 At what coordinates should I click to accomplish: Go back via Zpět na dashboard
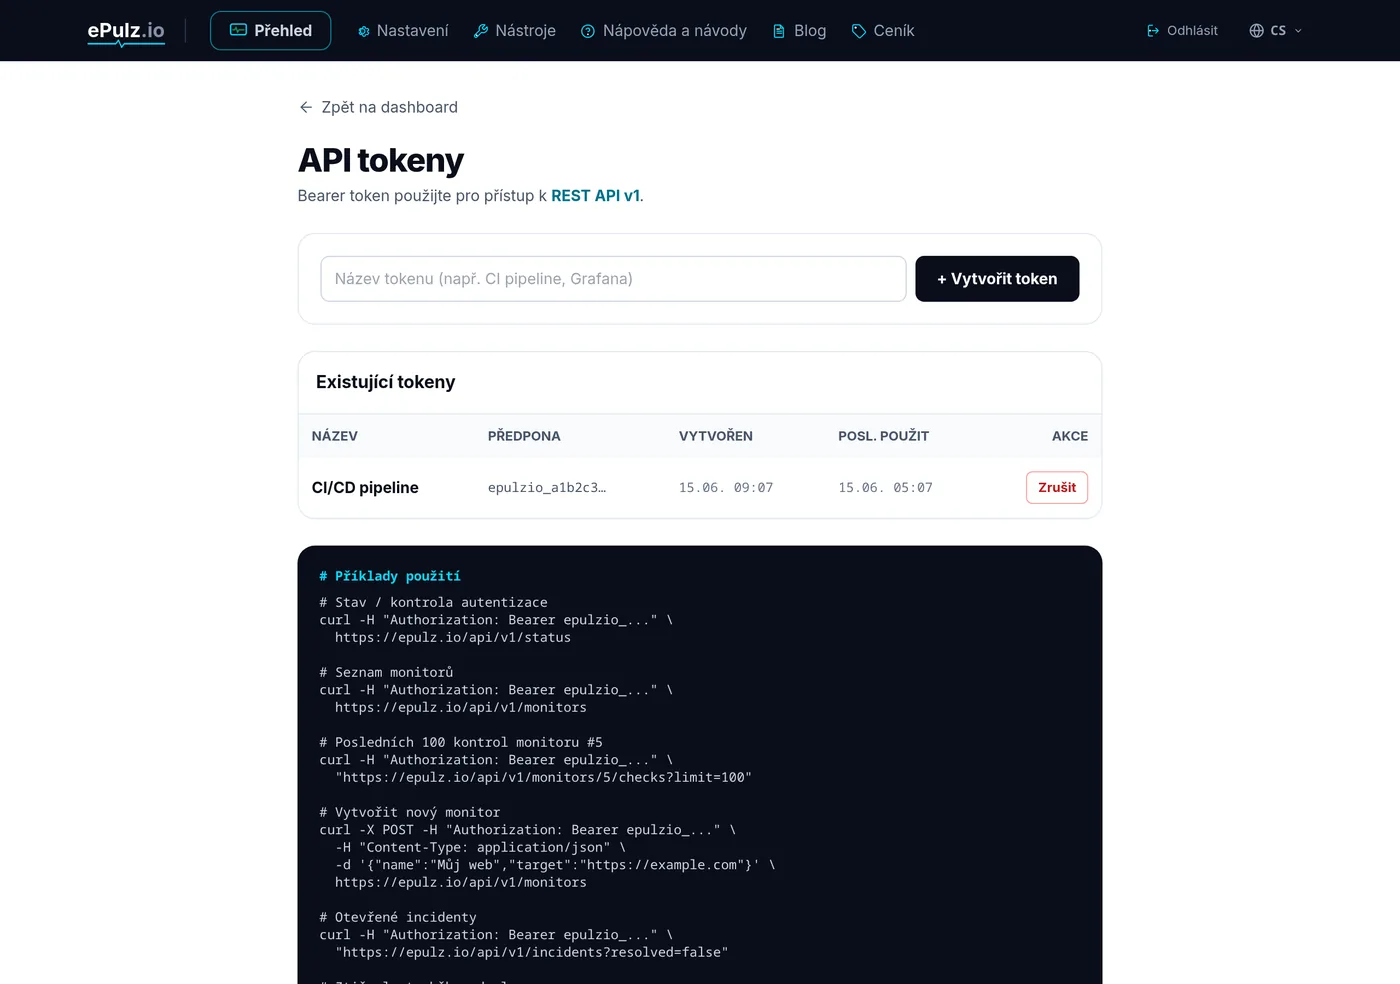pos(378,107)
